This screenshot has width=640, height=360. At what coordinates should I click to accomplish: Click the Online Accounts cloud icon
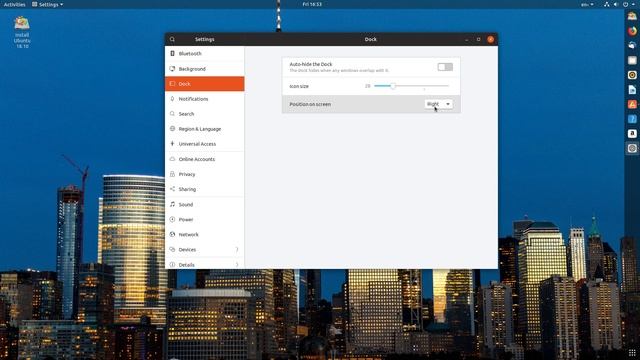coord(172,159)
